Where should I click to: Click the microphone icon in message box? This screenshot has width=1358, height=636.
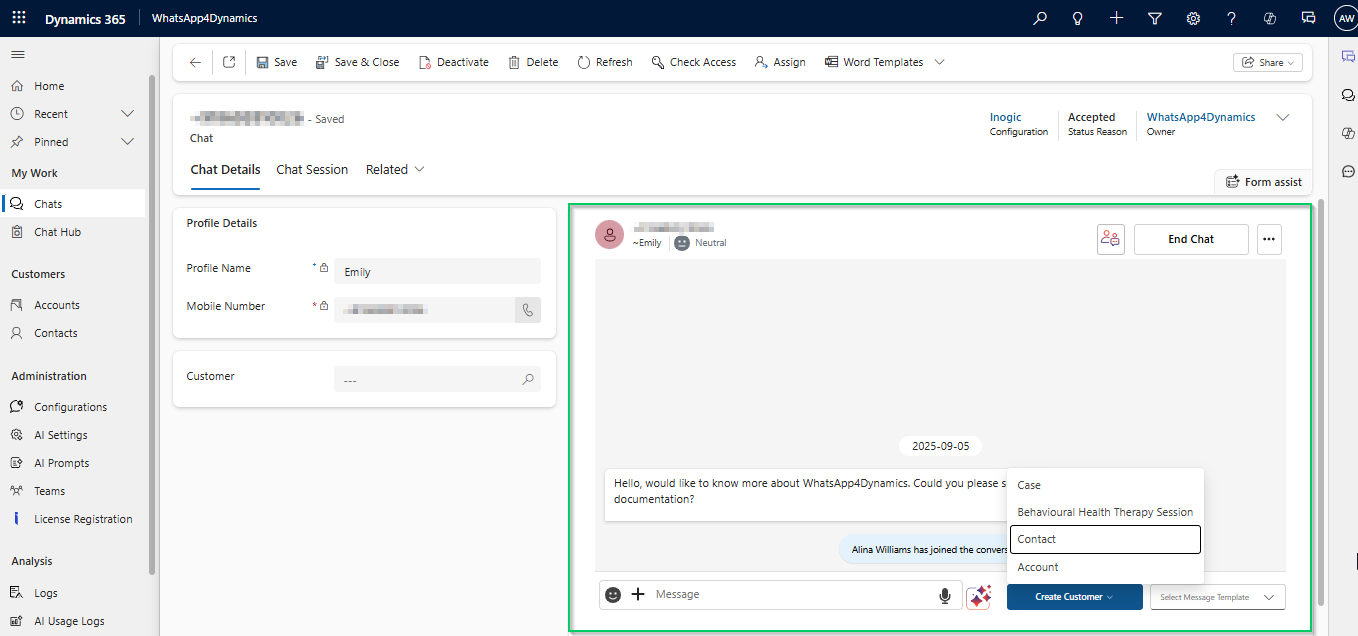pyautogui.click(x=945, y=596)
